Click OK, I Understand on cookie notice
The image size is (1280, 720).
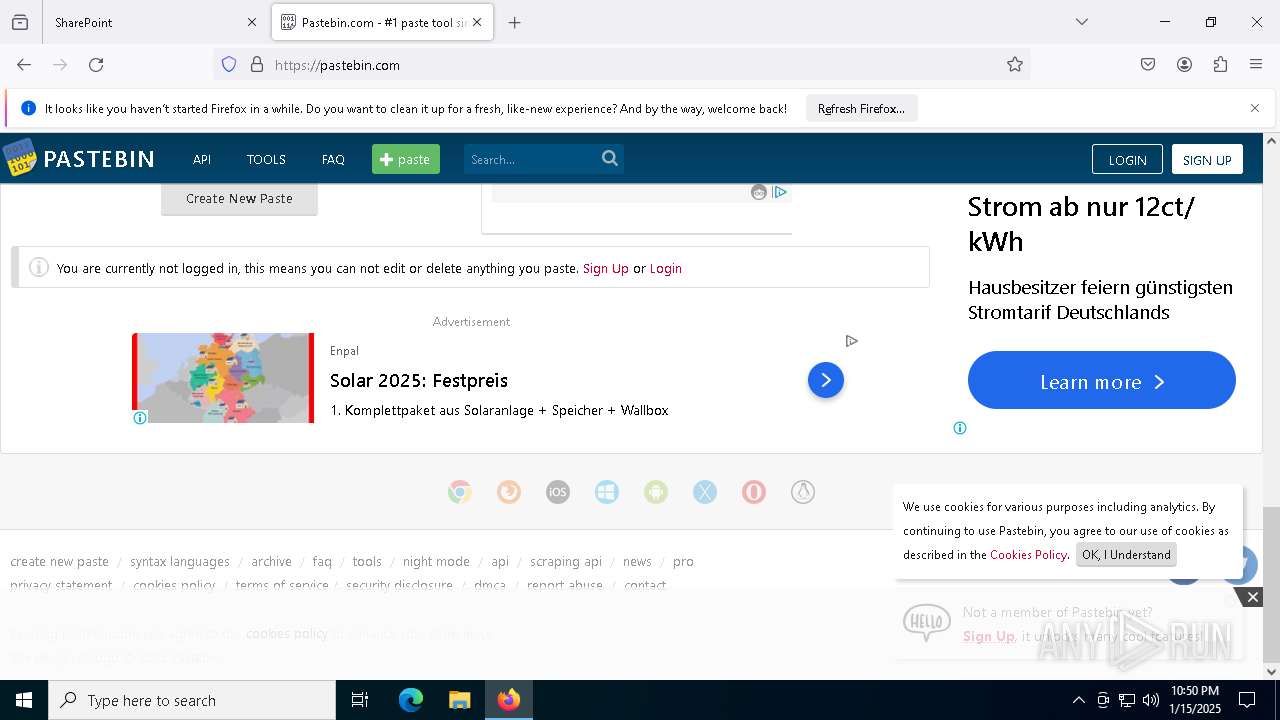1126,555
